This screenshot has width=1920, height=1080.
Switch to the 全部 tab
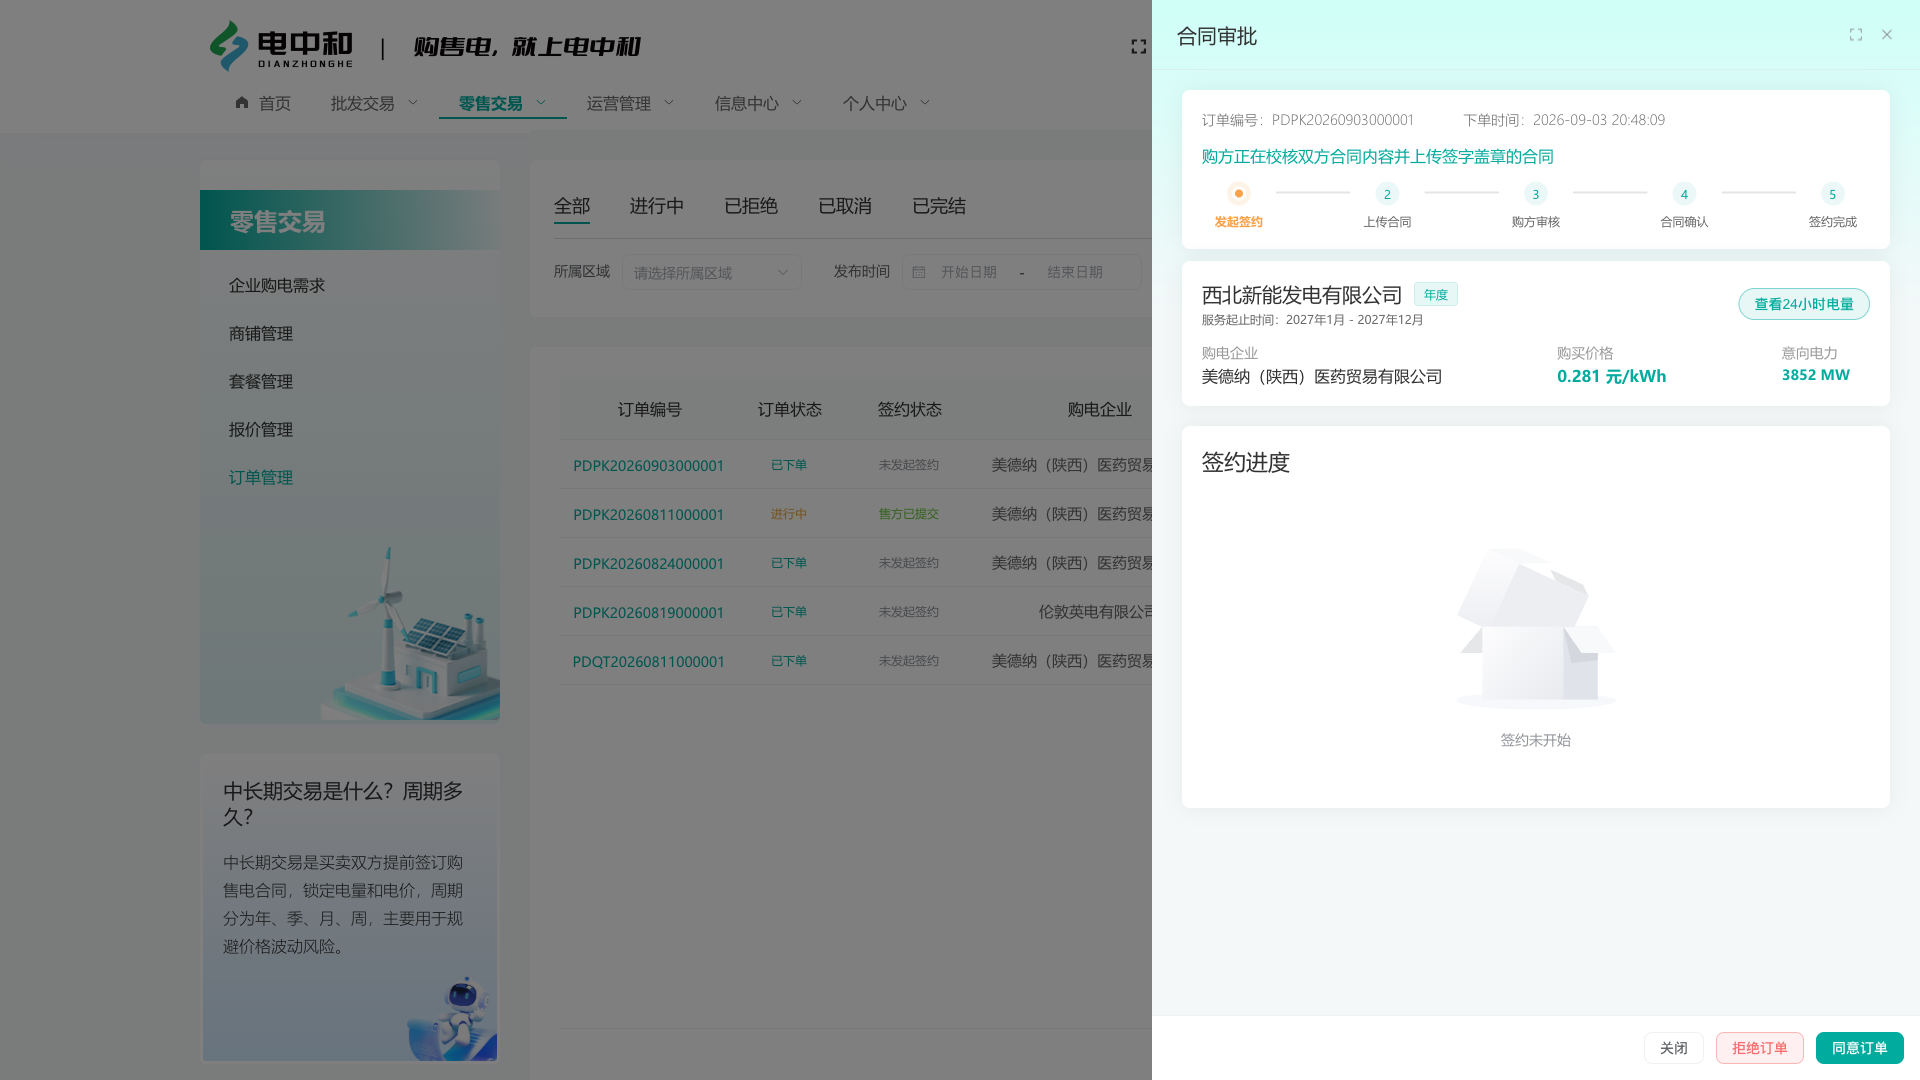click(x=572, y=206)
